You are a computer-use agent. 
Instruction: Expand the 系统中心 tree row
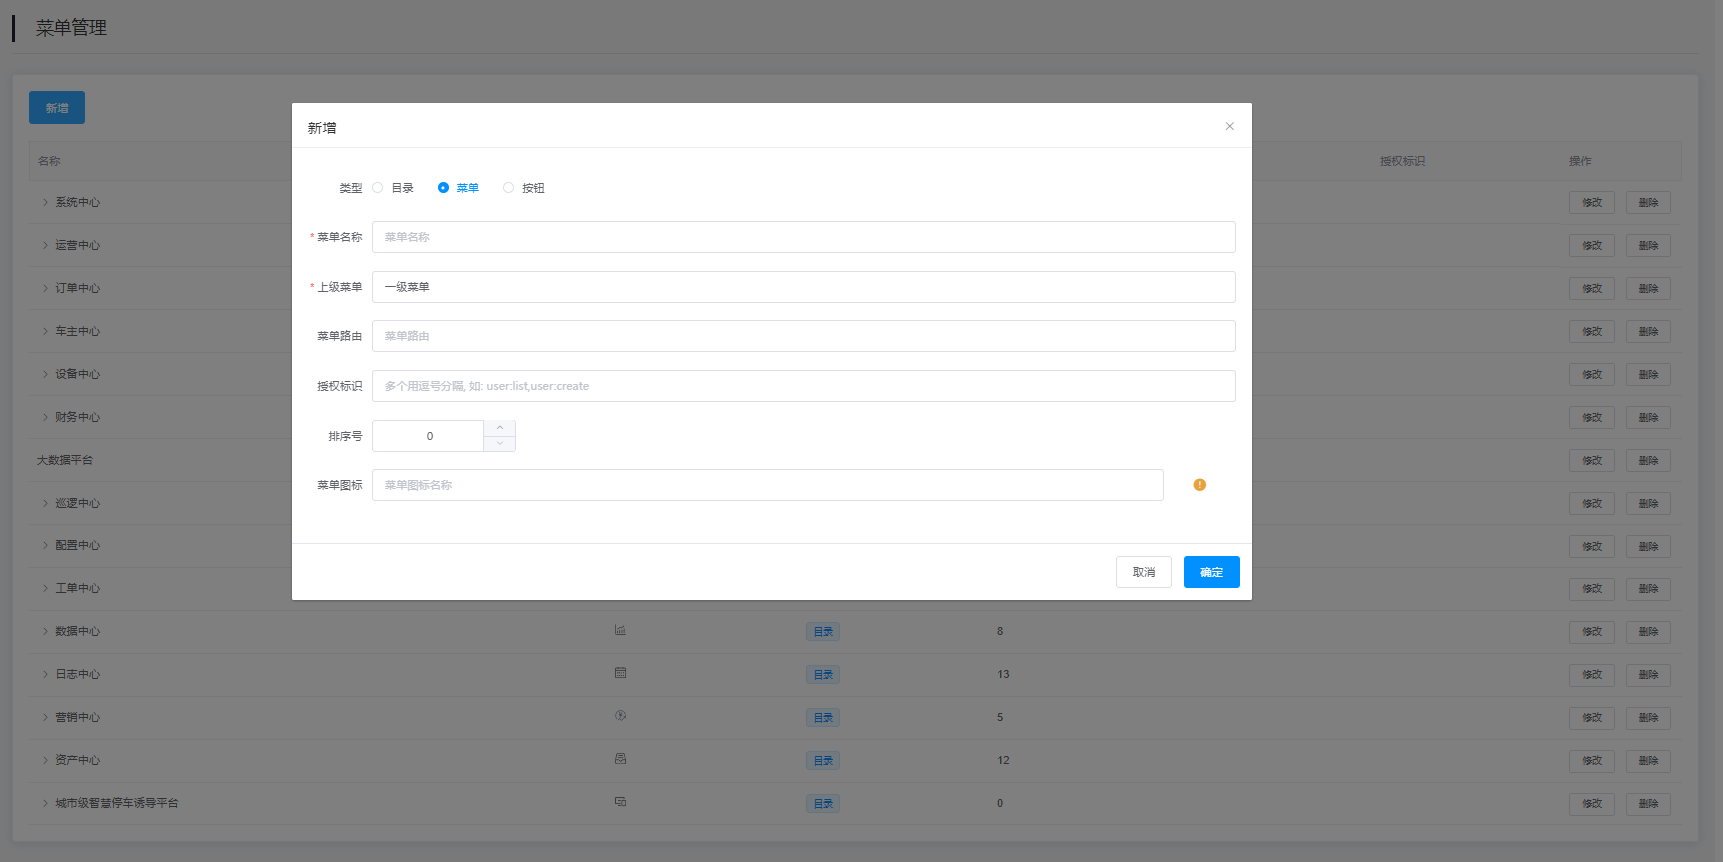[45, 202]
